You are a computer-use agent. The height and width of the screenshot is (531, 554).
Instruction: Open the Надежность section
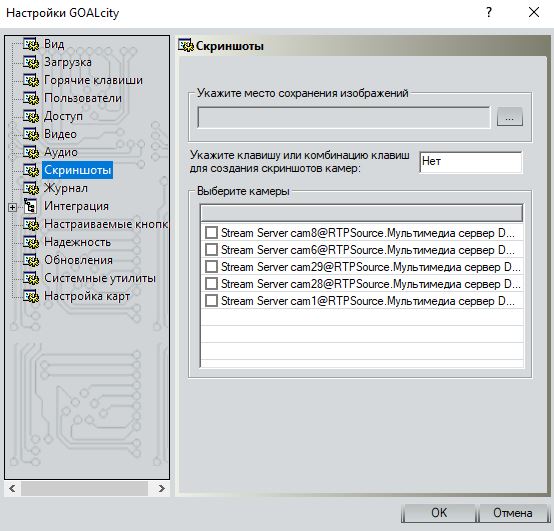77,242
